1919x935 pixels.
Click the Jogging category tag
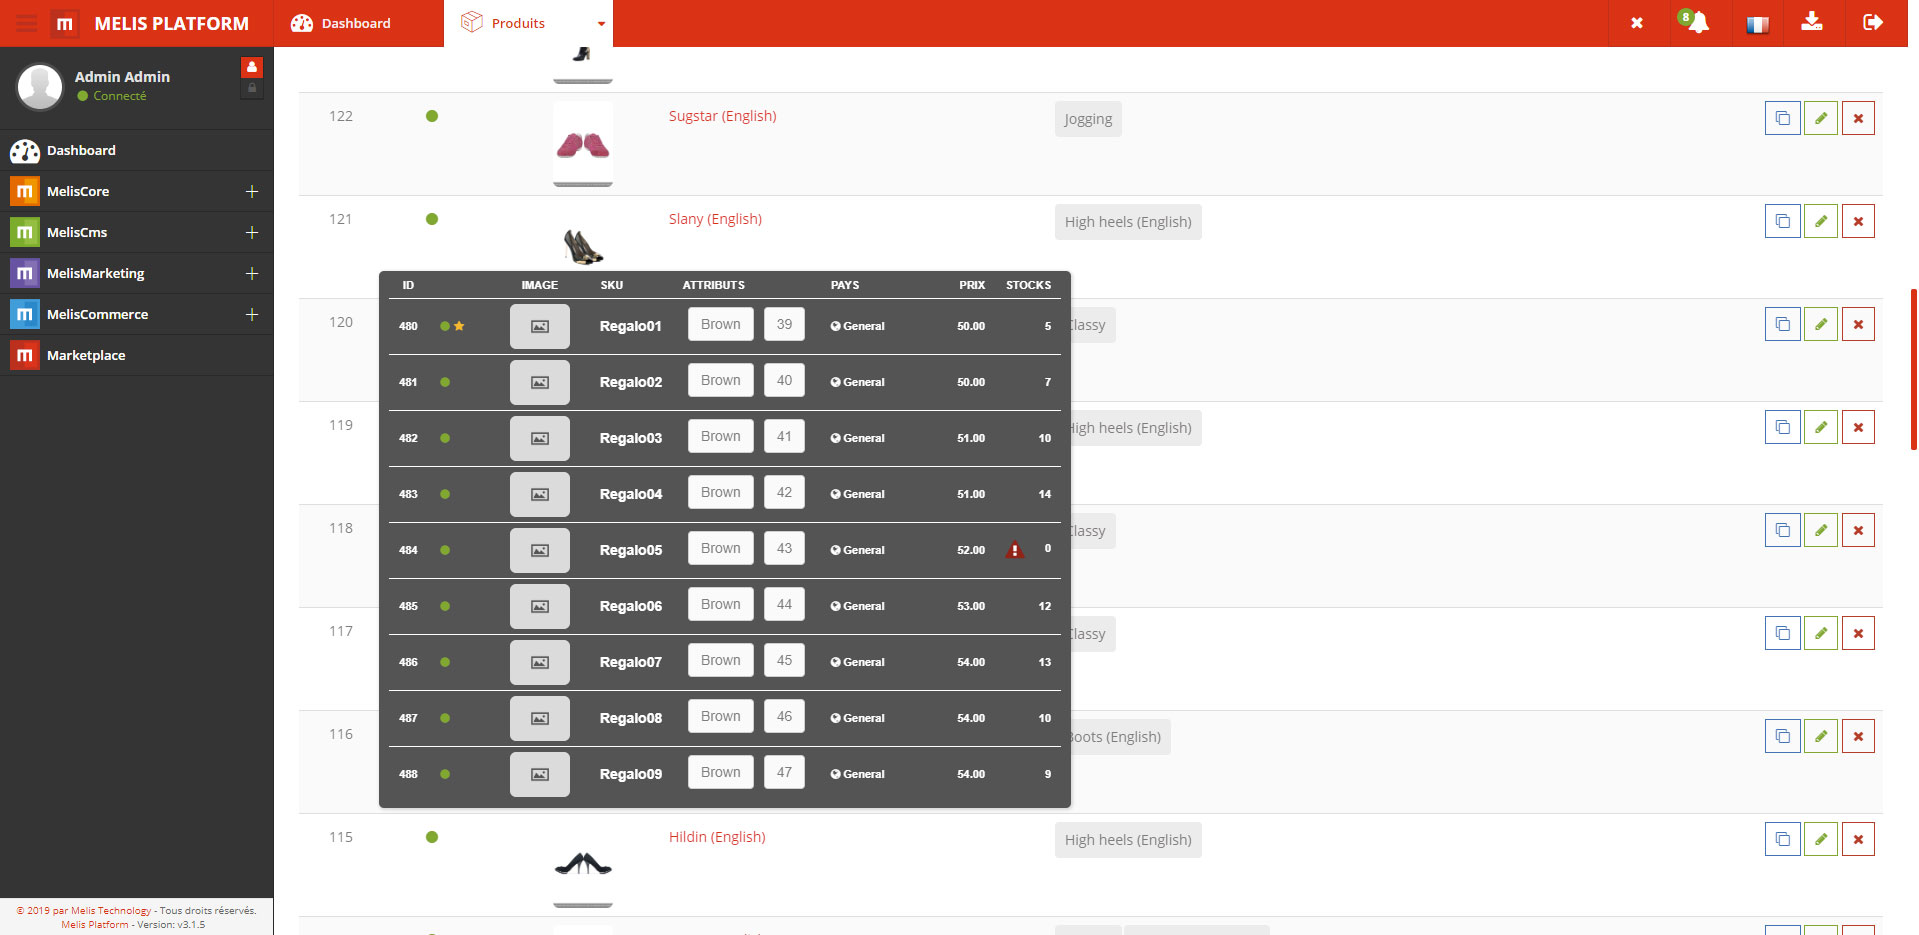click(x=1087, y=119)
